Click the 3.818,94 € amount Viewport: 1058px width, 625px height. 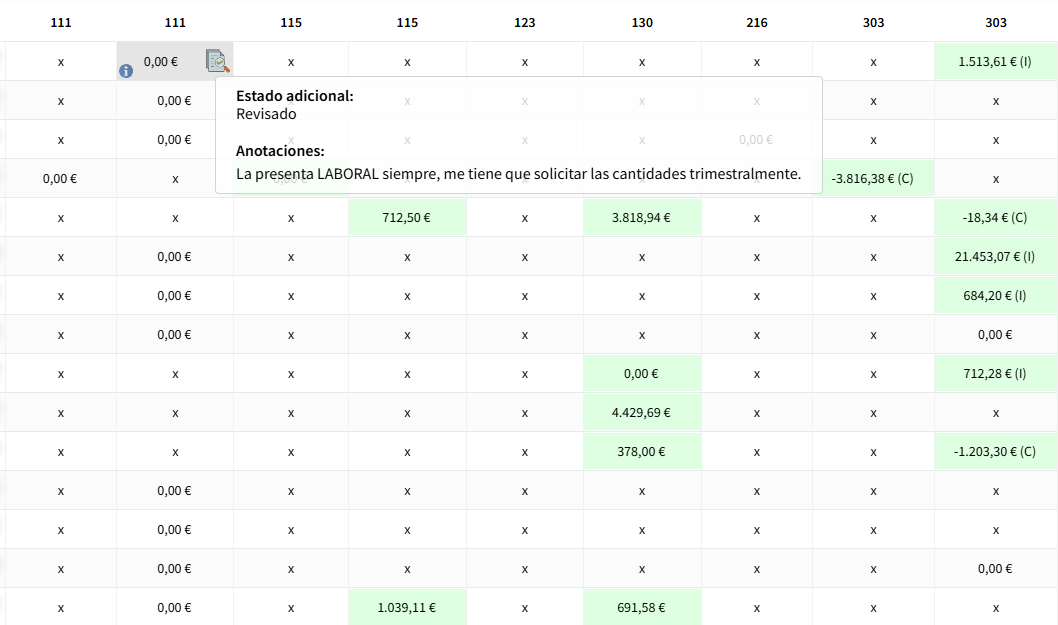click(641, 217)
